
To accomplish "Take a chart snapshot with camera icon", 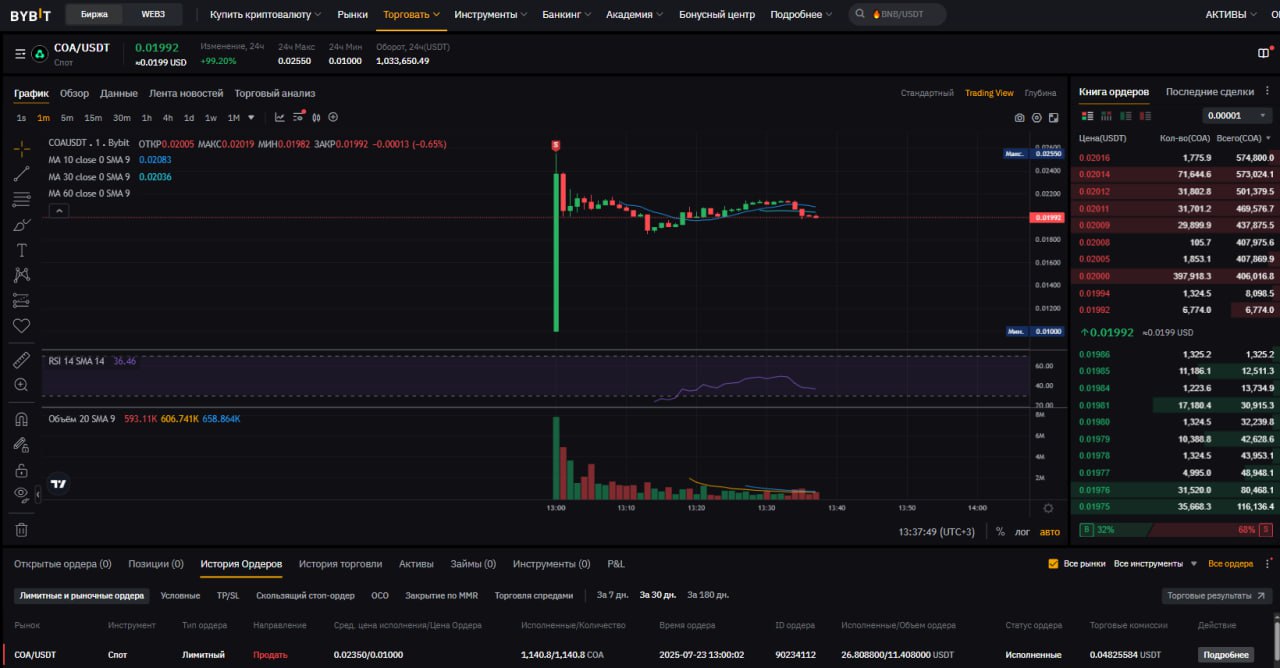I will (1019, 118).
